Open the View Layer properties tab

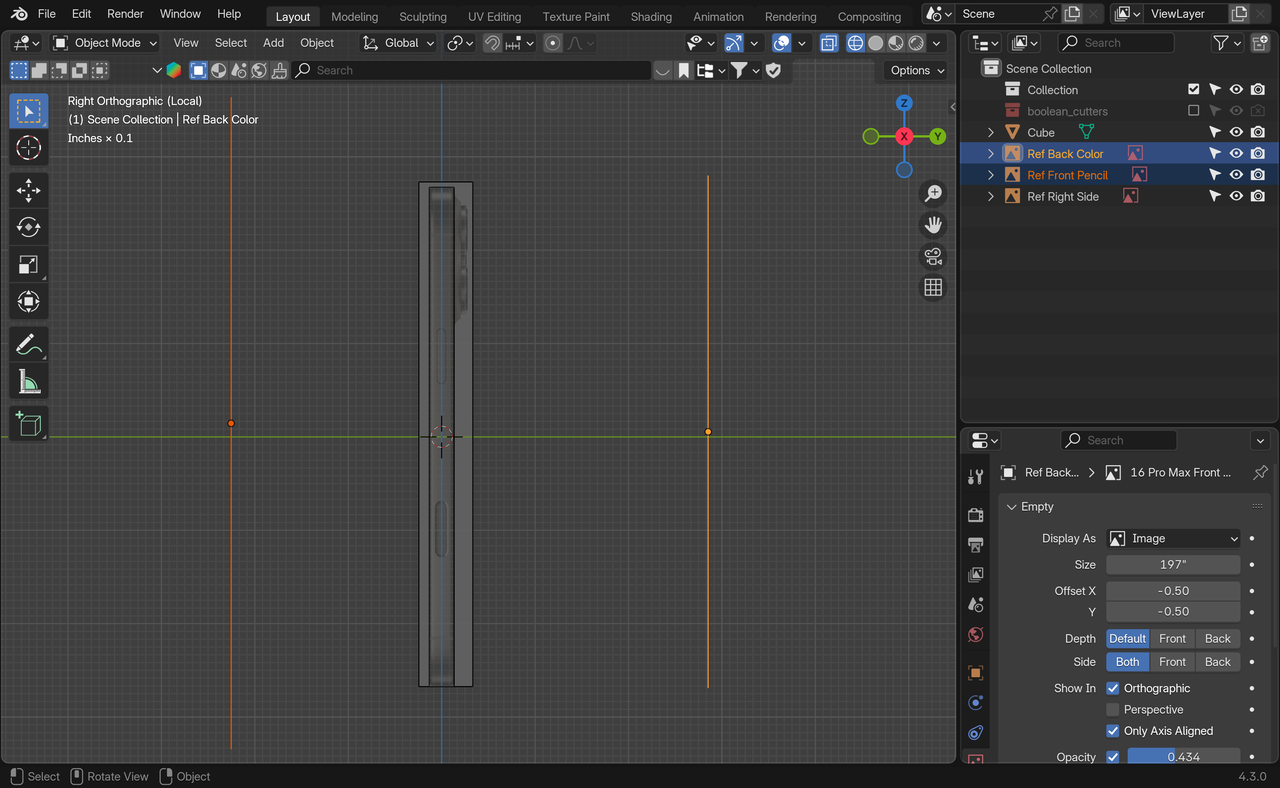(976, 575)
